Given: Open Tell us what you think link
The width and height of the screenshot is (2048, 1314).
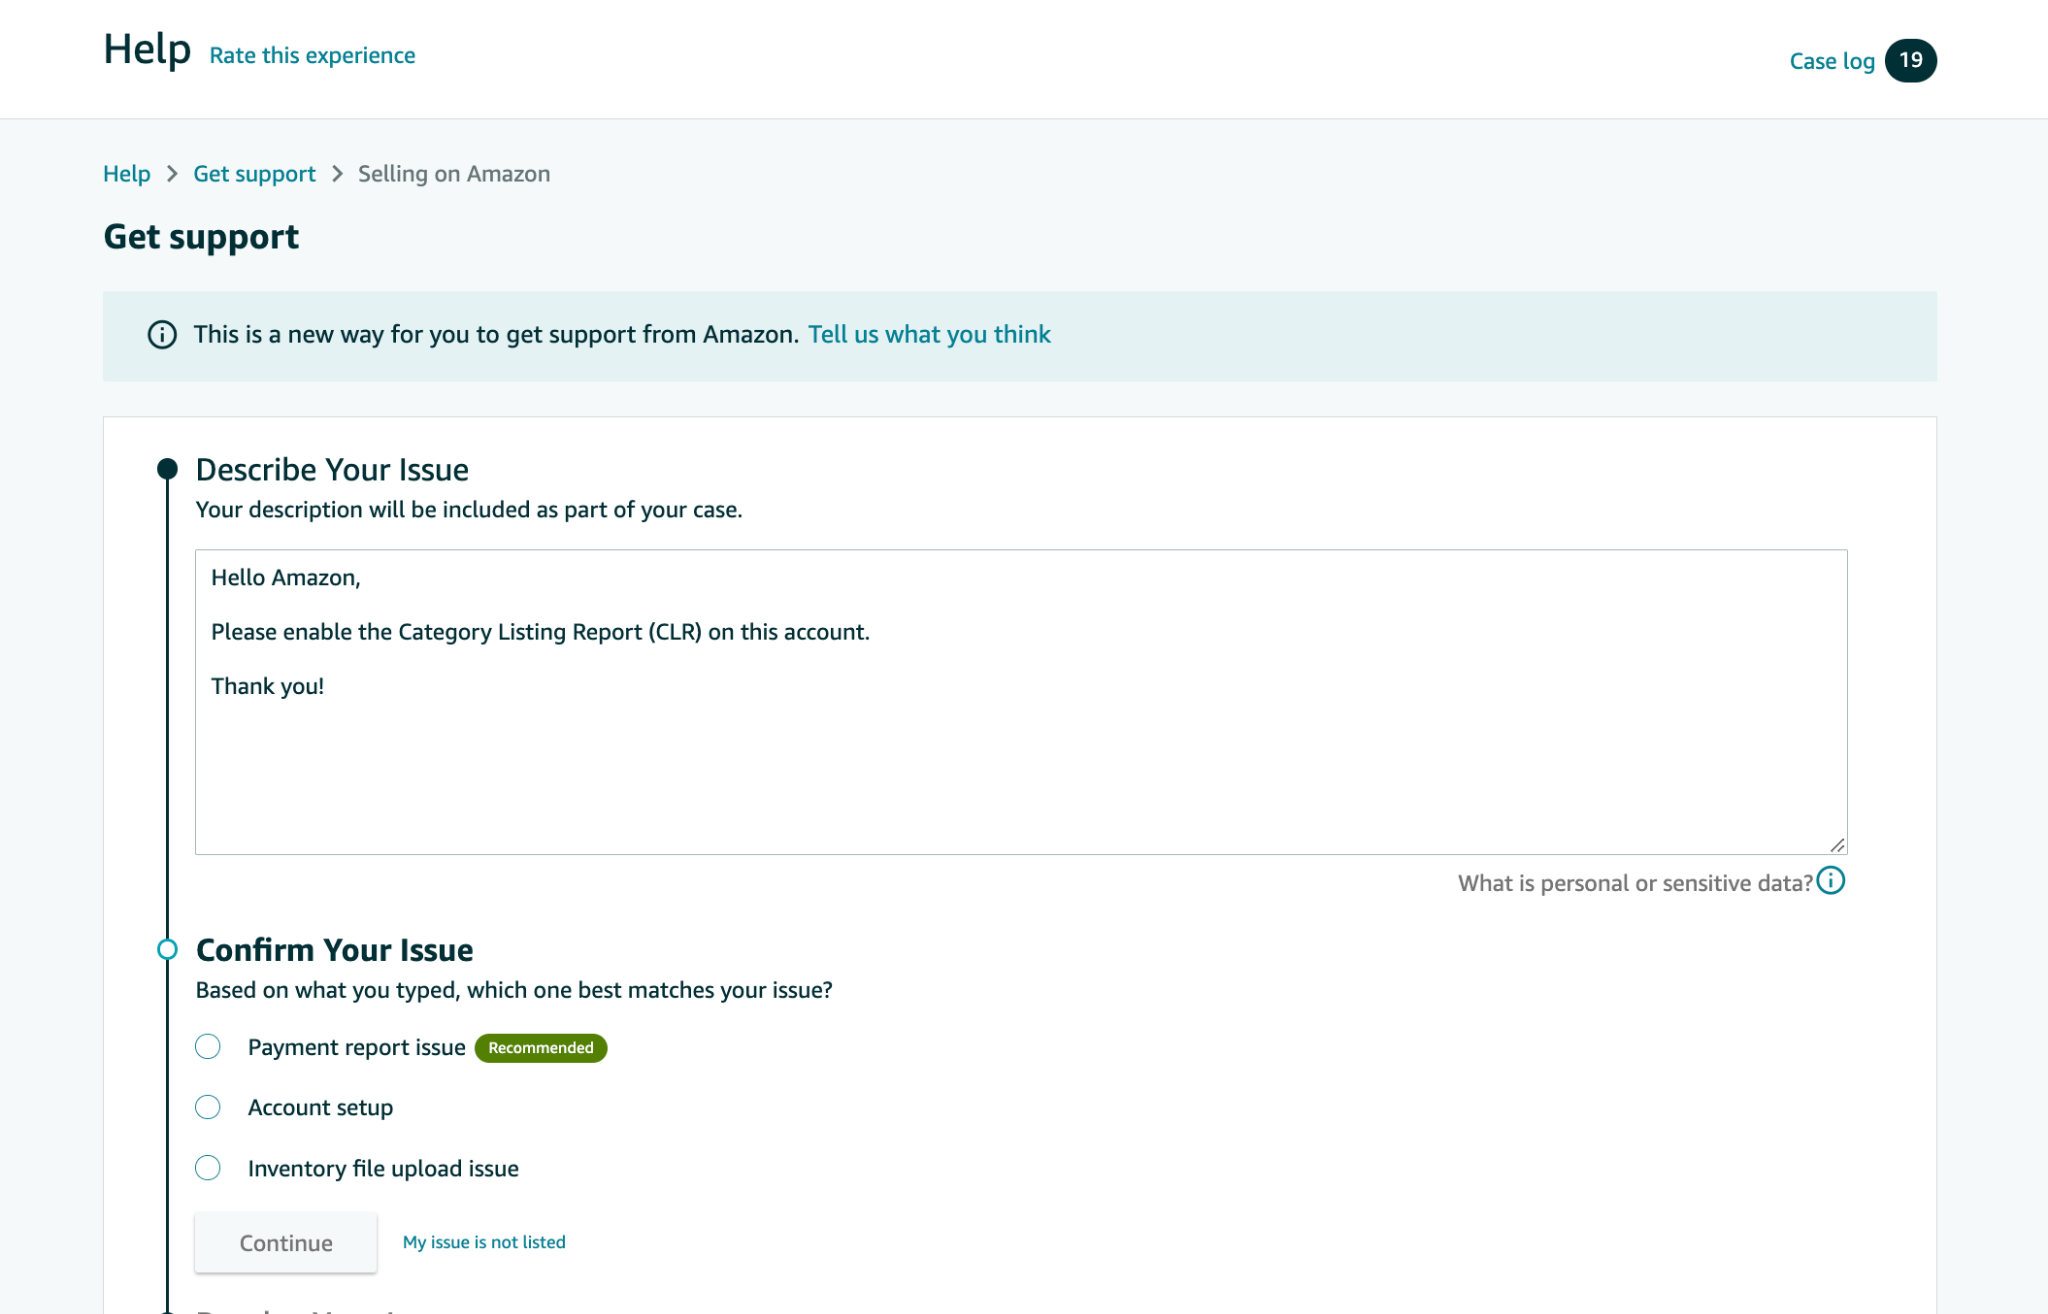Looking at the screenshot, I should pos(929,335).
